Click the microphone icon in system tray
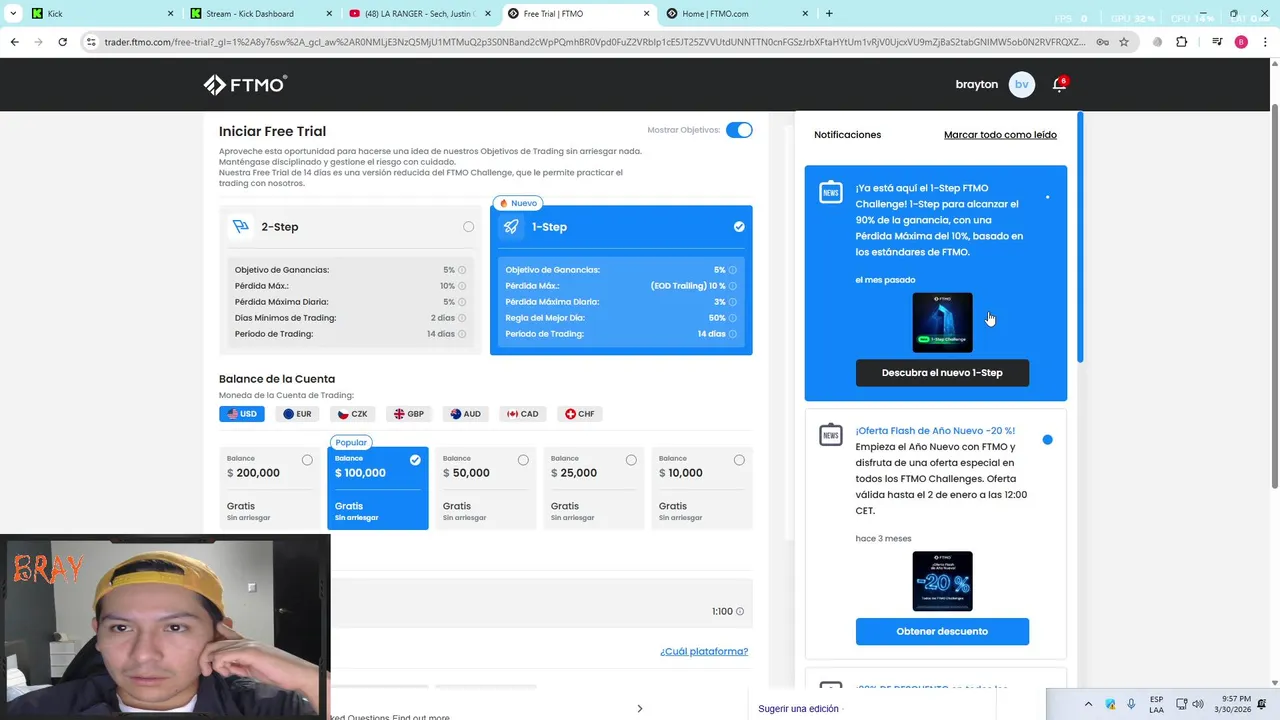1280x720 pixels. click(x=1131, y=704)
